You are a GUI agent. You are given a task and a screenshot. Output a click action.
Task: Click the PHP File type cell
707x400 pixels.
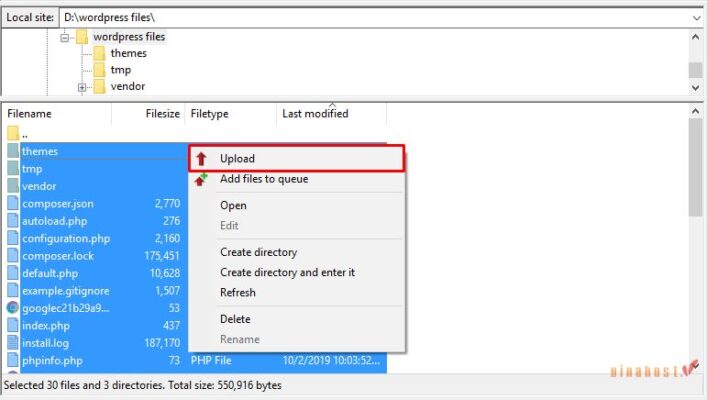pyautogui.click(x=211, y=360)
